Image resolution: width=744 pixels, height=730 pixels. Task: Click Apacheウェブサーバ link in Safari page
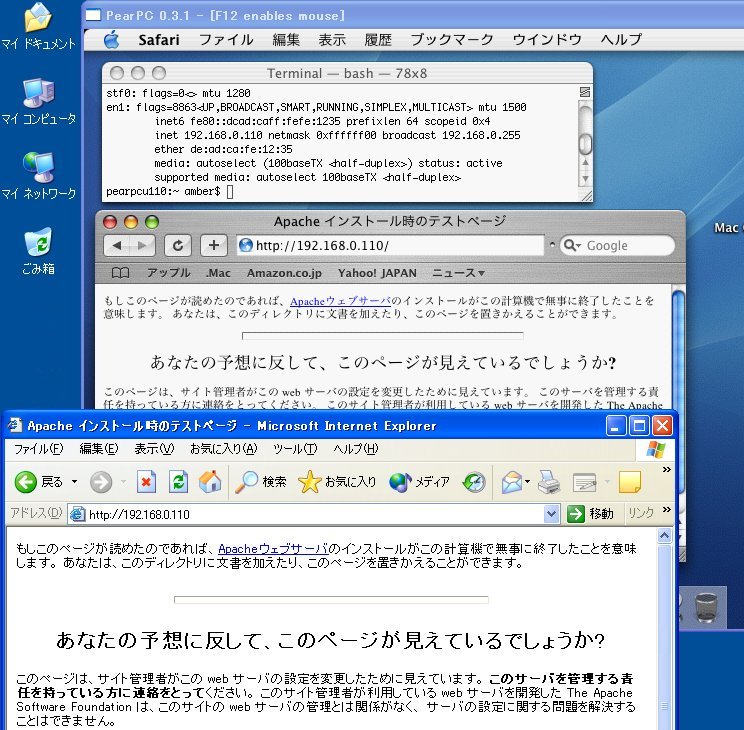pos(340,301)
